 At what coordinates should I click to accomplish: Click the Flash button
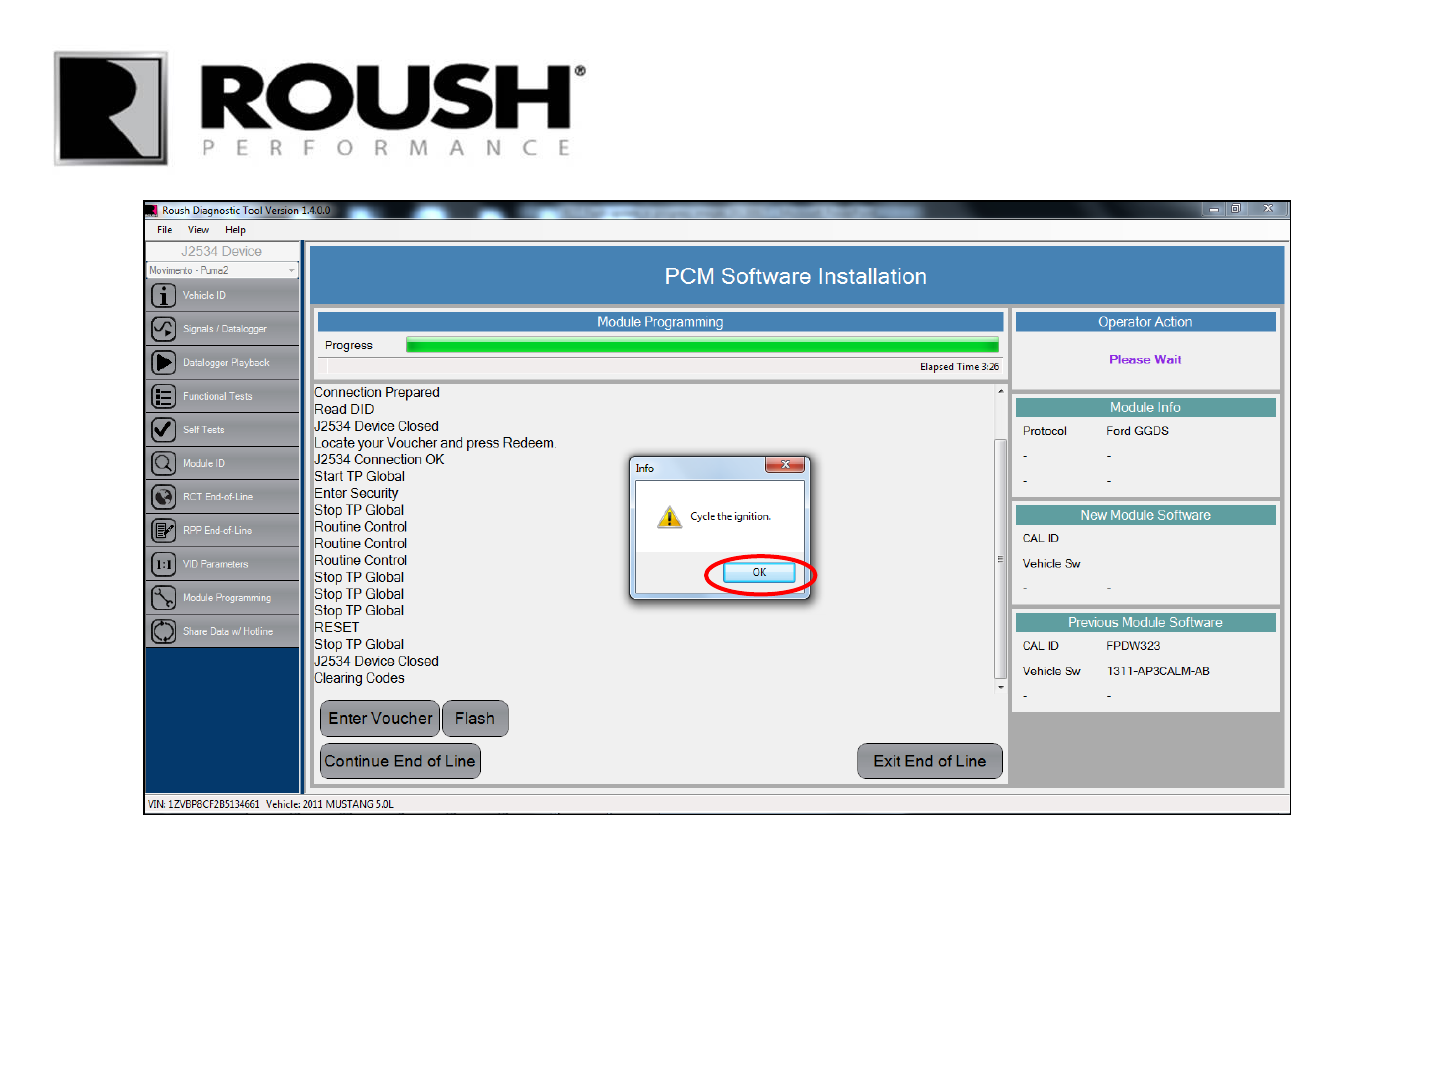pos(475,719)
